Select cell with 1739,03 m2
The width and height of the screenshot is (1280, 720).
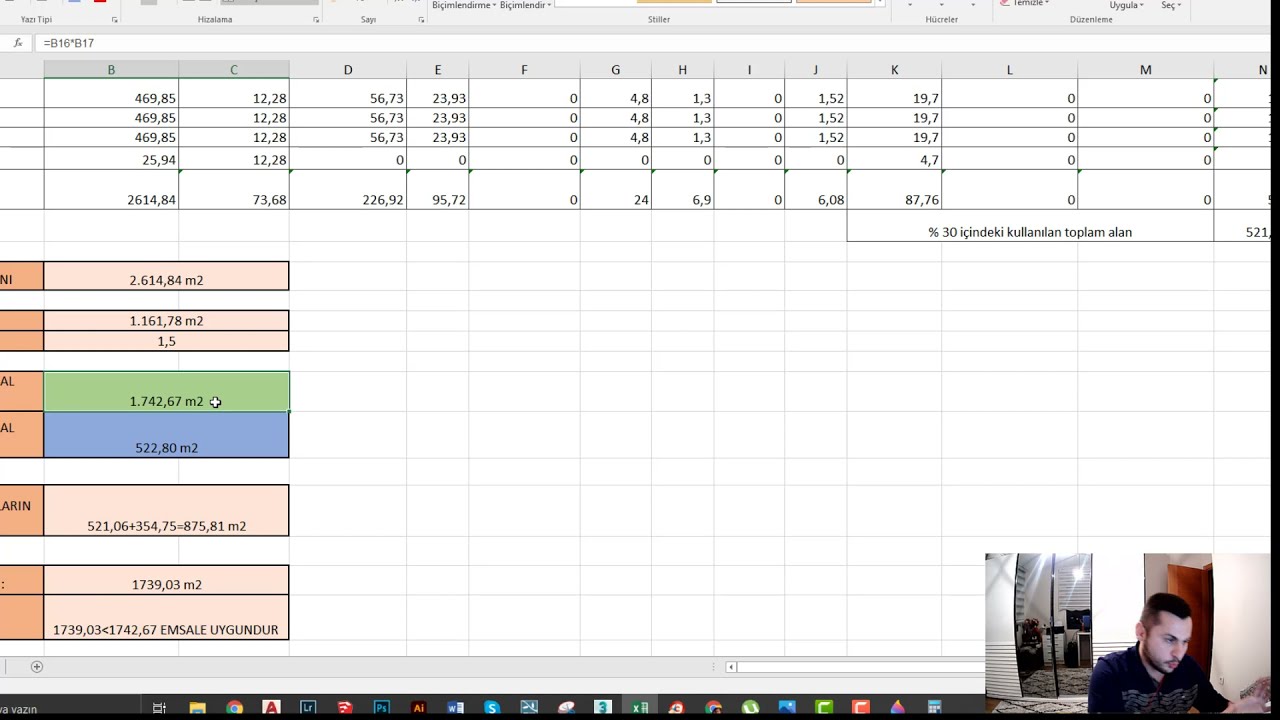(166, 580)
